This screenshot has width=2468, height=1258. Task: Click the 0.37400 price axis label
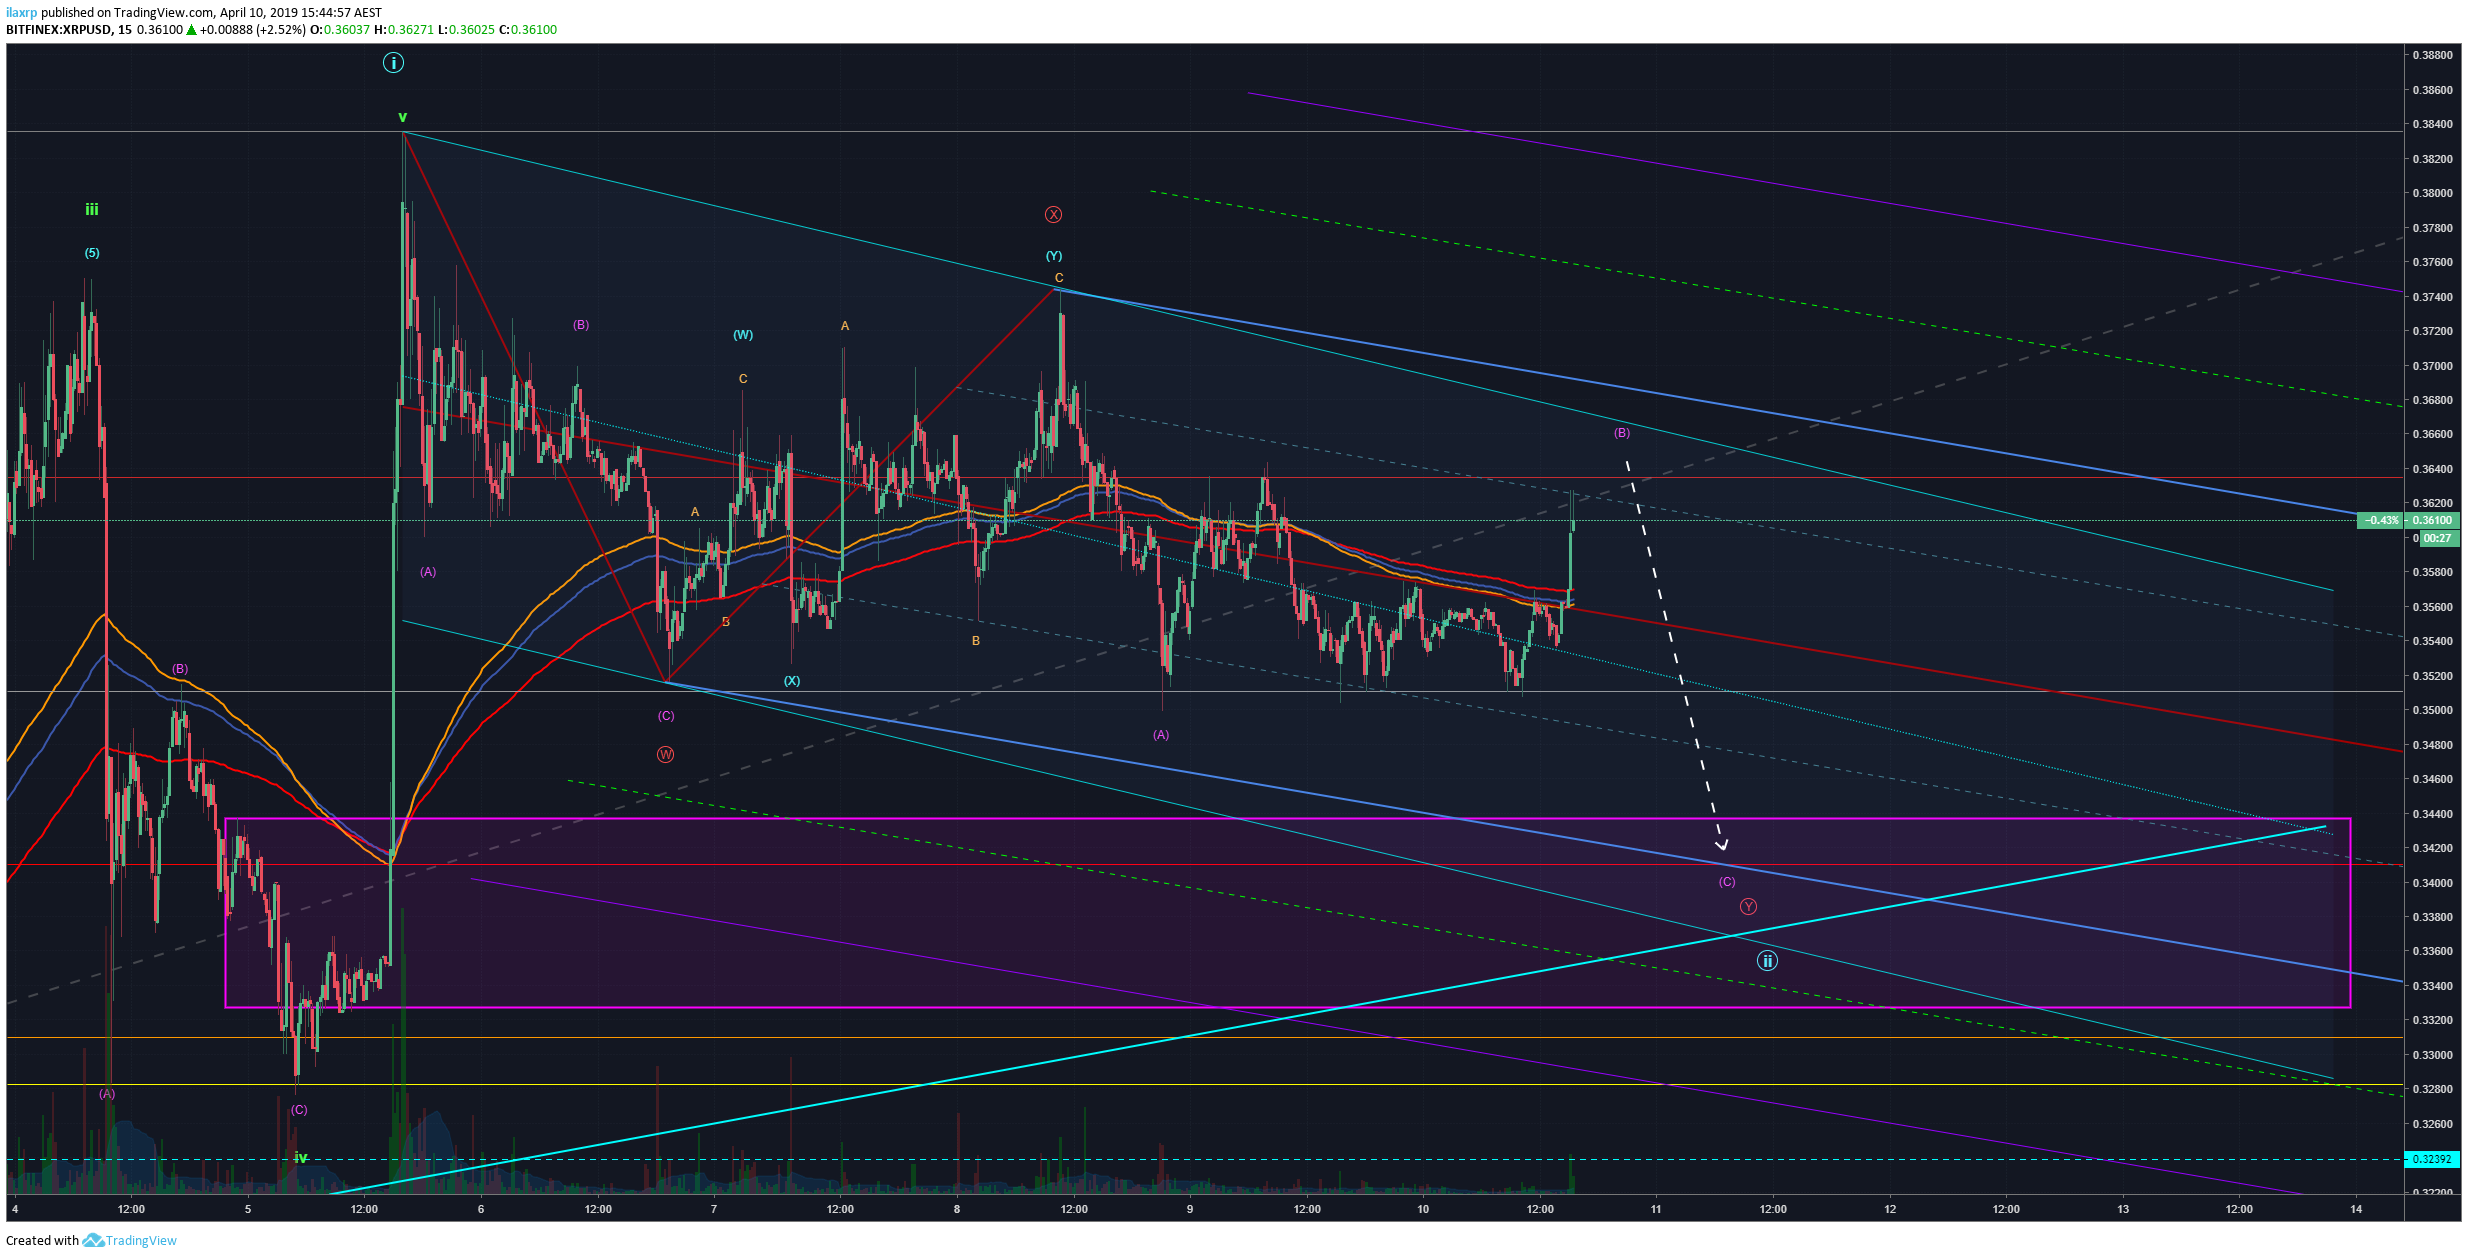click(x=2433, y=297)
